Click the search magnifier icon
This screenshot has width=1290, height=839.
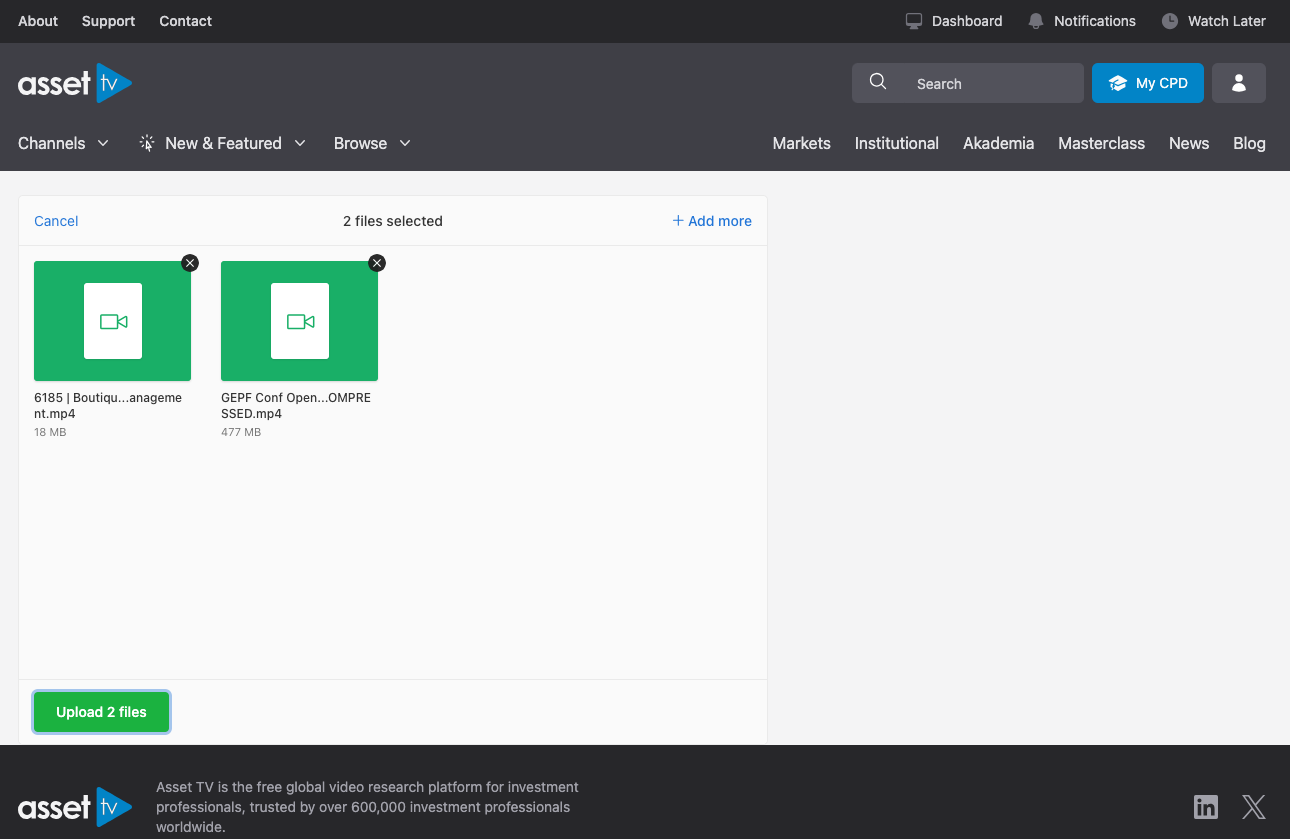point(878,83)
